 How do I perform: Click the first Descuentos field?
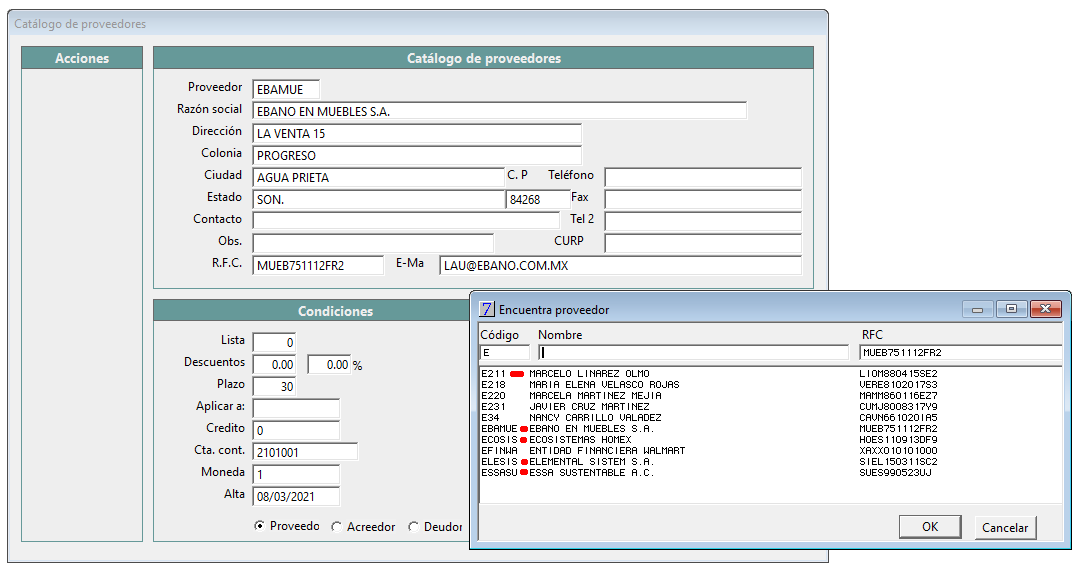[274, 364]
